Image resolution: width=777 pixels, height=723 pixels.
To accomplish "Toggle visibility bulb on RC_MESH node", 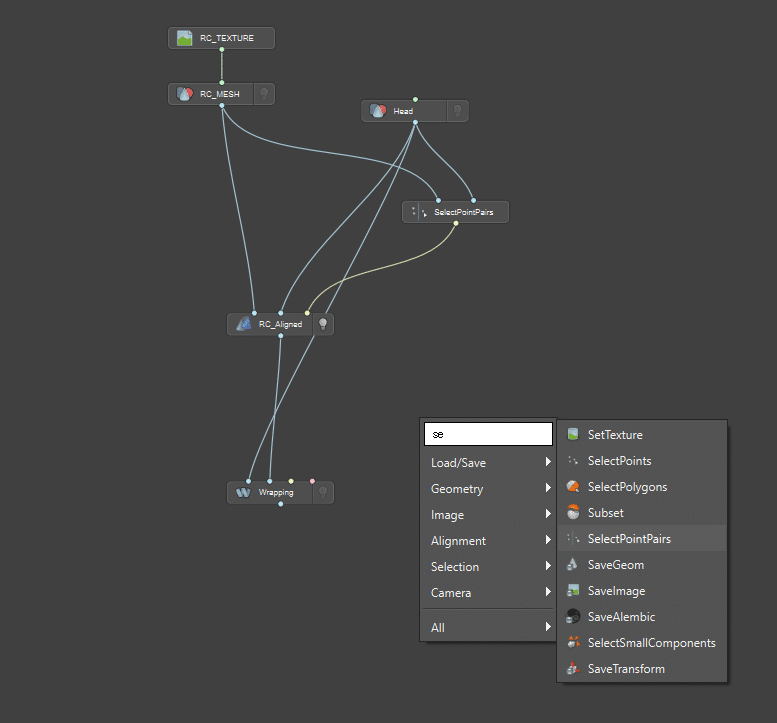I will tap(264, 94).
